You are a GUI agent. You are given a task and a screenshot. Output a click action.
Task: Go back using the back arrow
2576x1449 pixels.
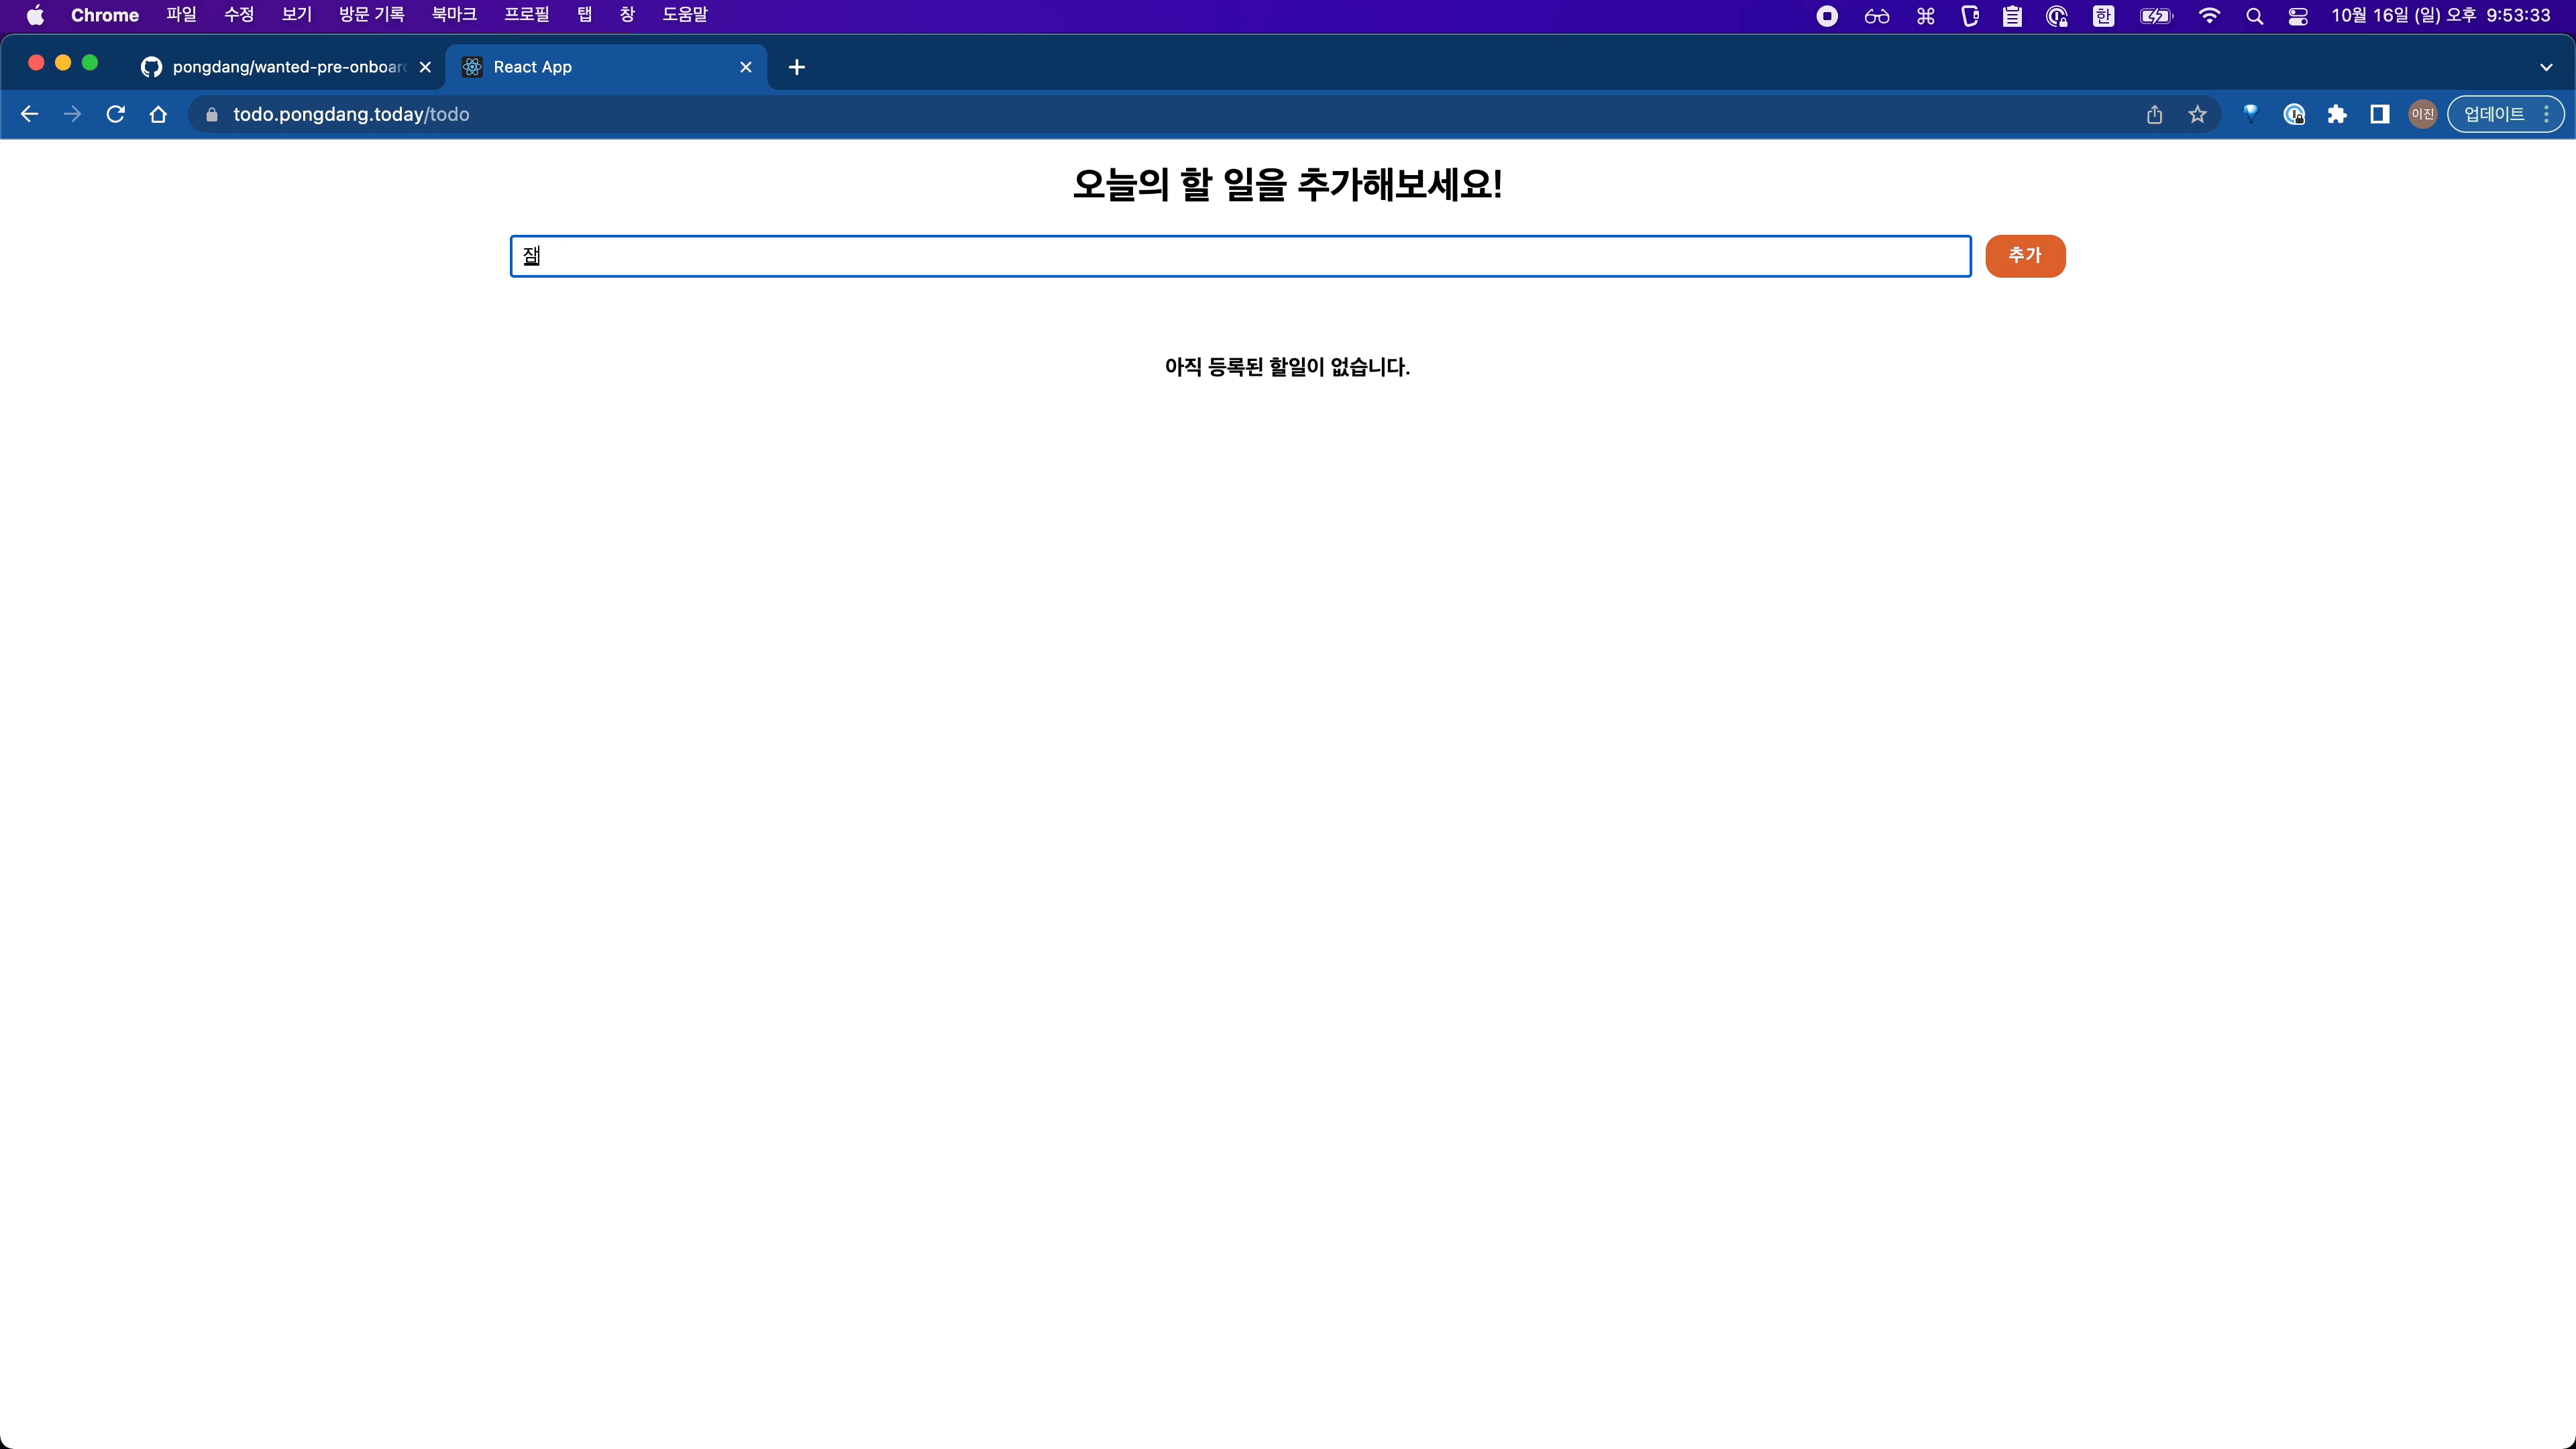[29, 114]
